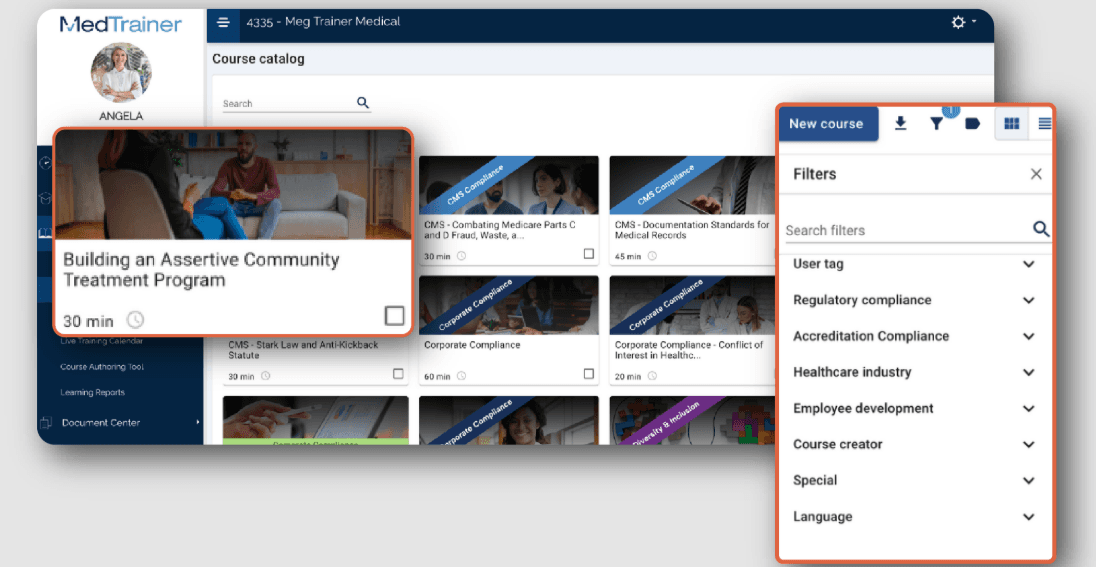
Task: Click the MedTrainer logo
Action: [121, 24]
